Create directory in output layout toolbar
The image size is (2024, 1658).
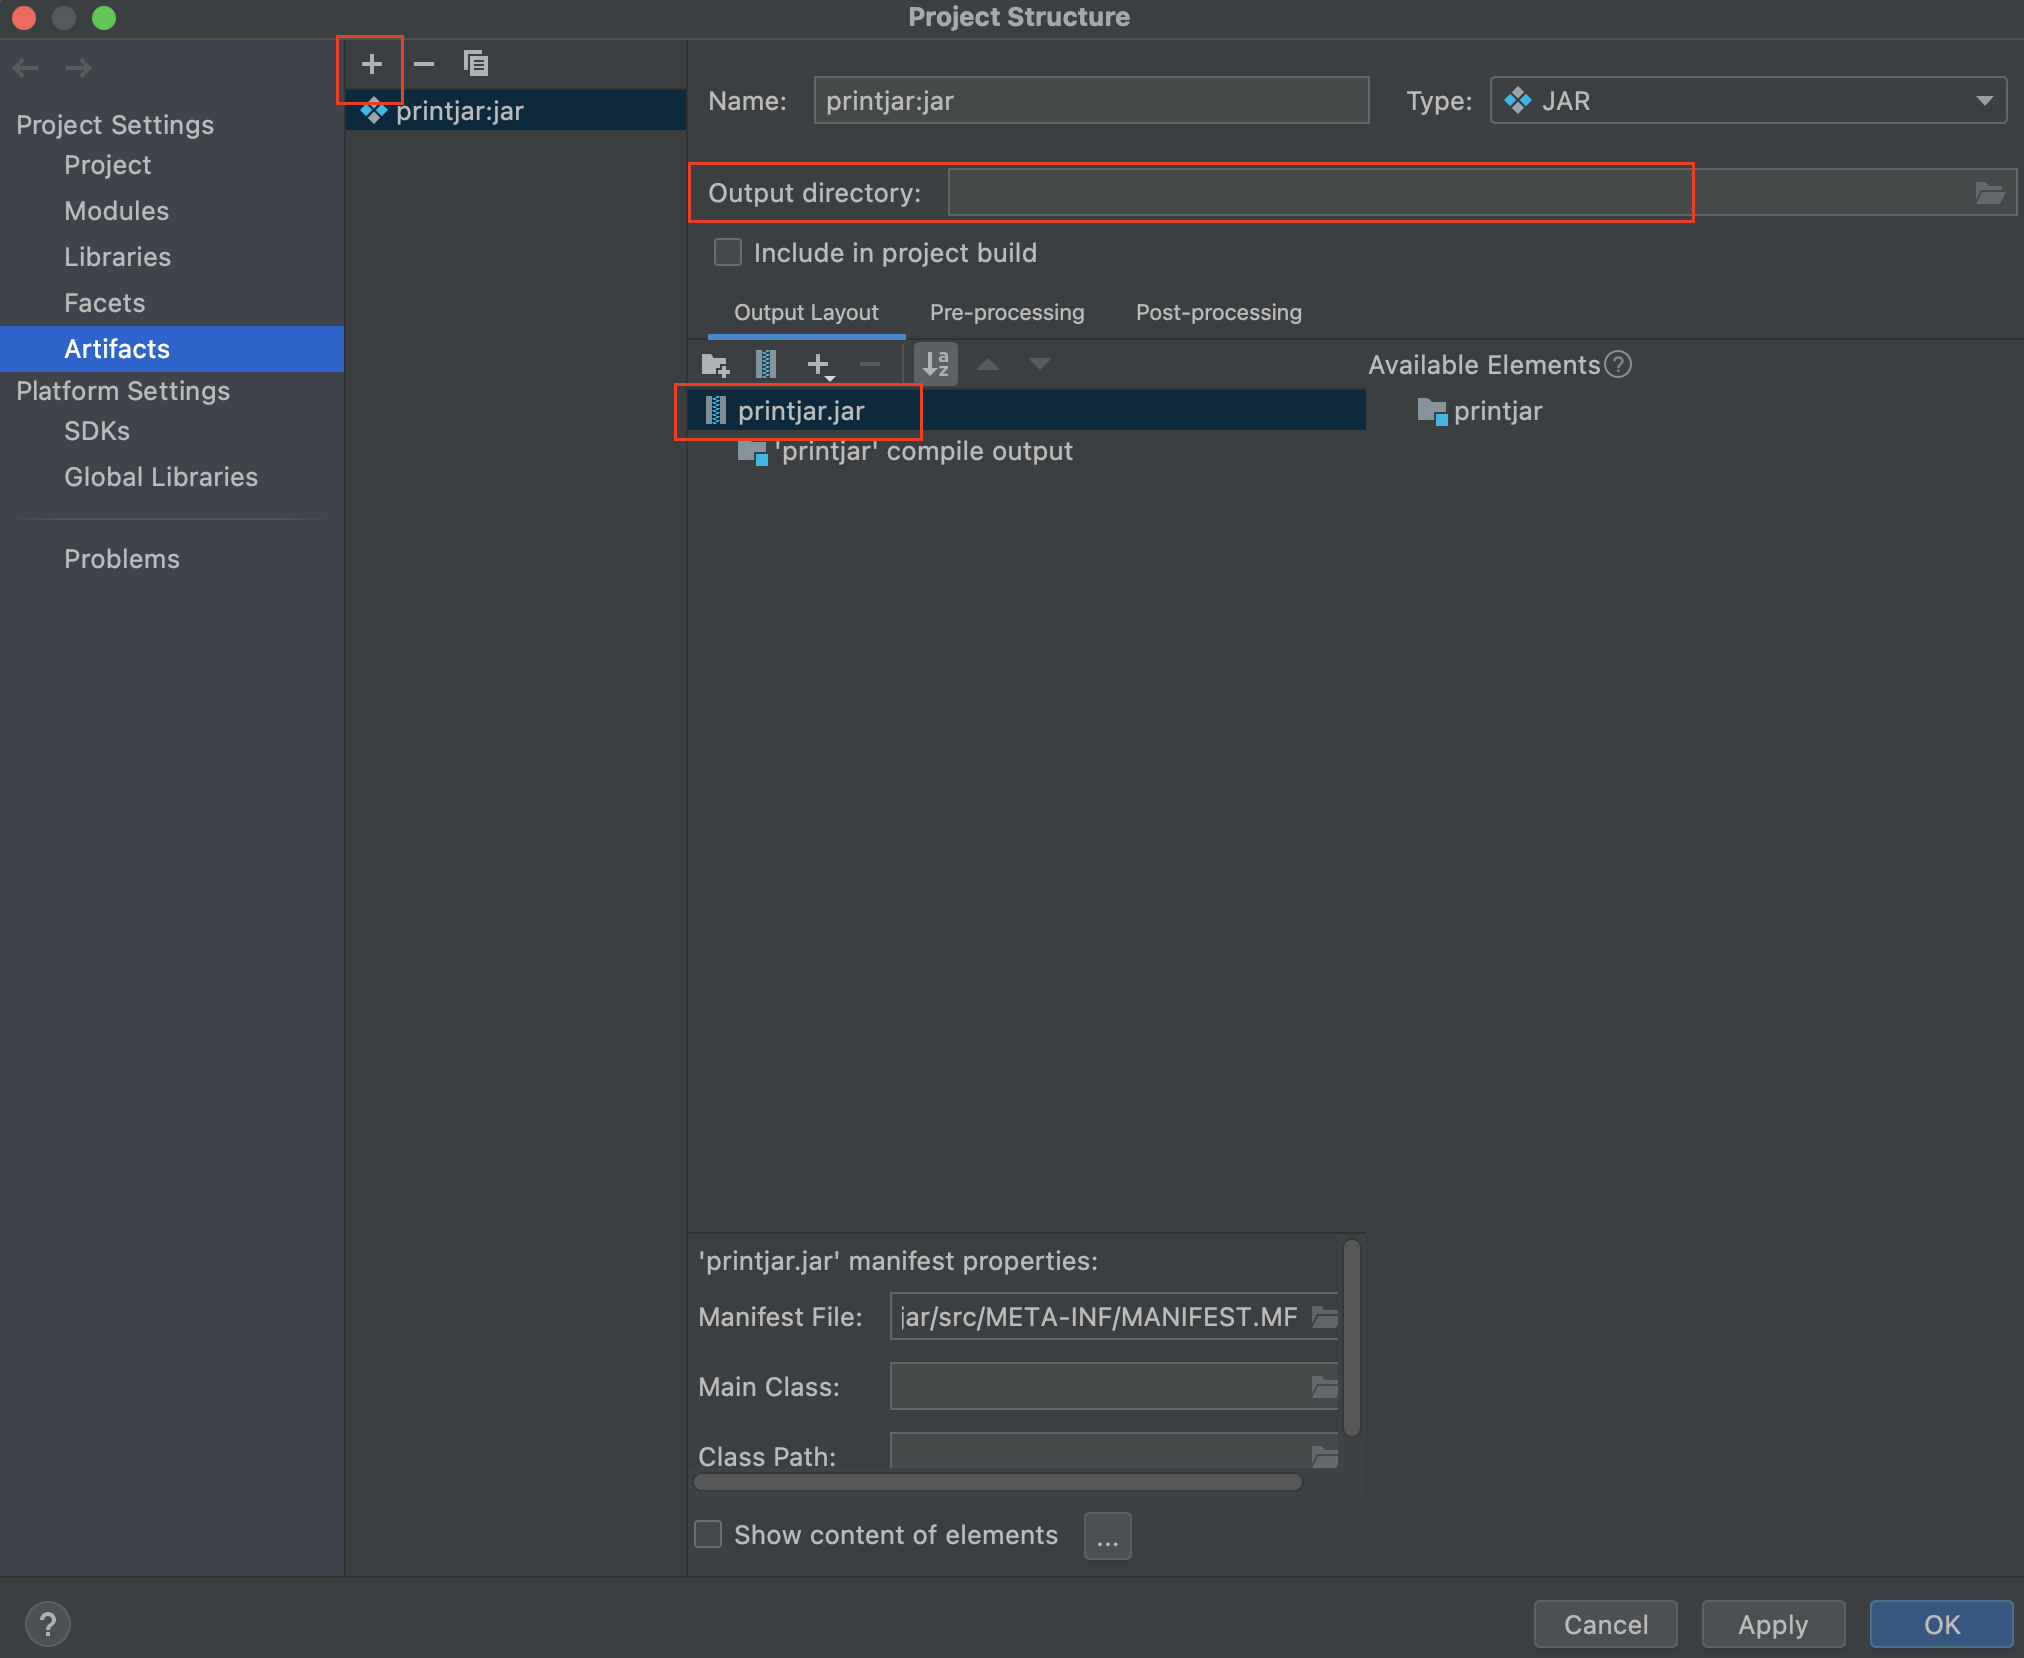[x=715, y=365]
